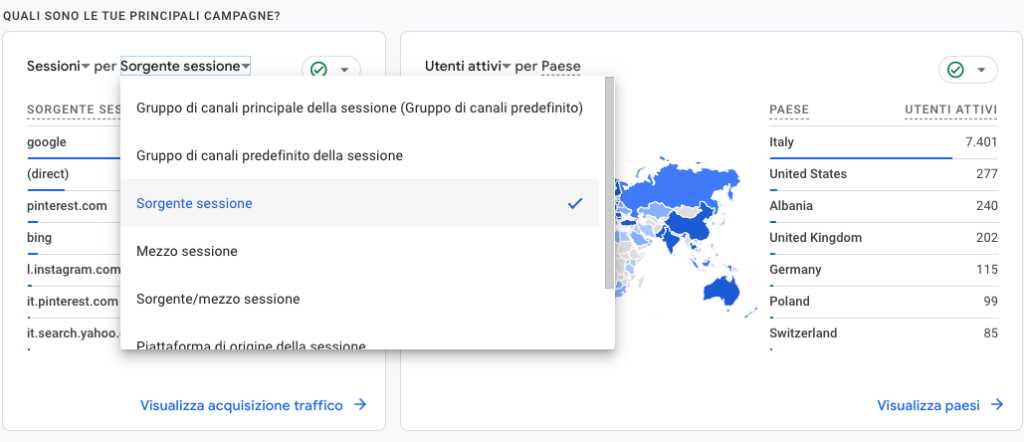Click the google source row

pyautogui.click(x=73, y=142)
